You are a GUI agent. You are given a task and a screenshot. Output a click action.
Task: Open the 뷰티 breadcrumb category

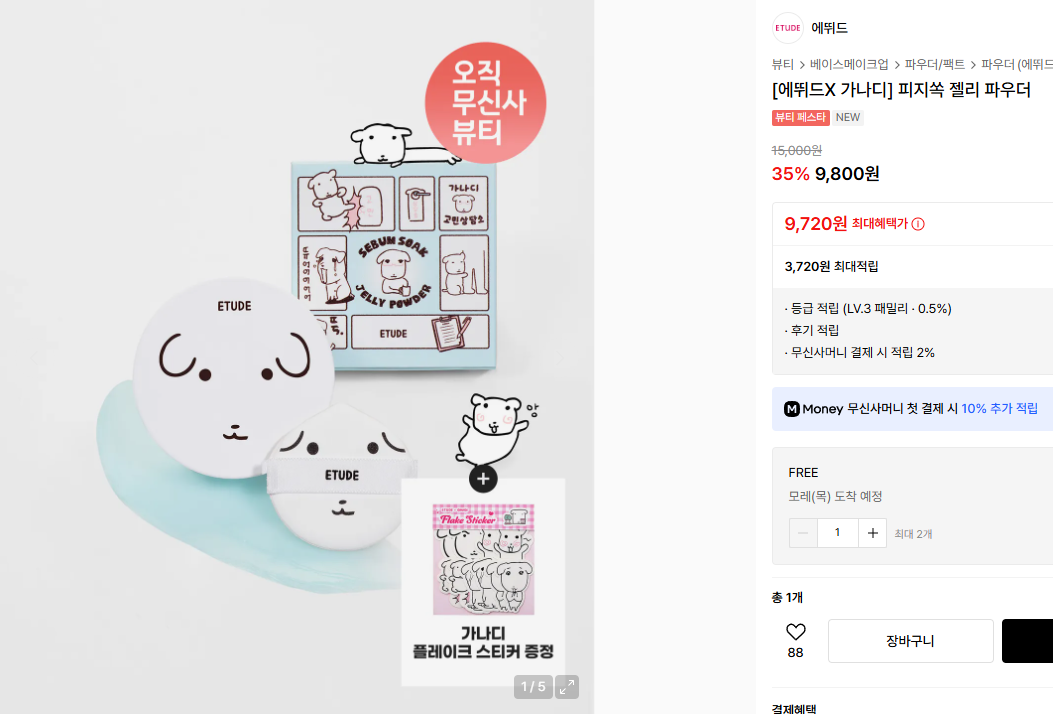pyautogui.click(x=782, y=64)
